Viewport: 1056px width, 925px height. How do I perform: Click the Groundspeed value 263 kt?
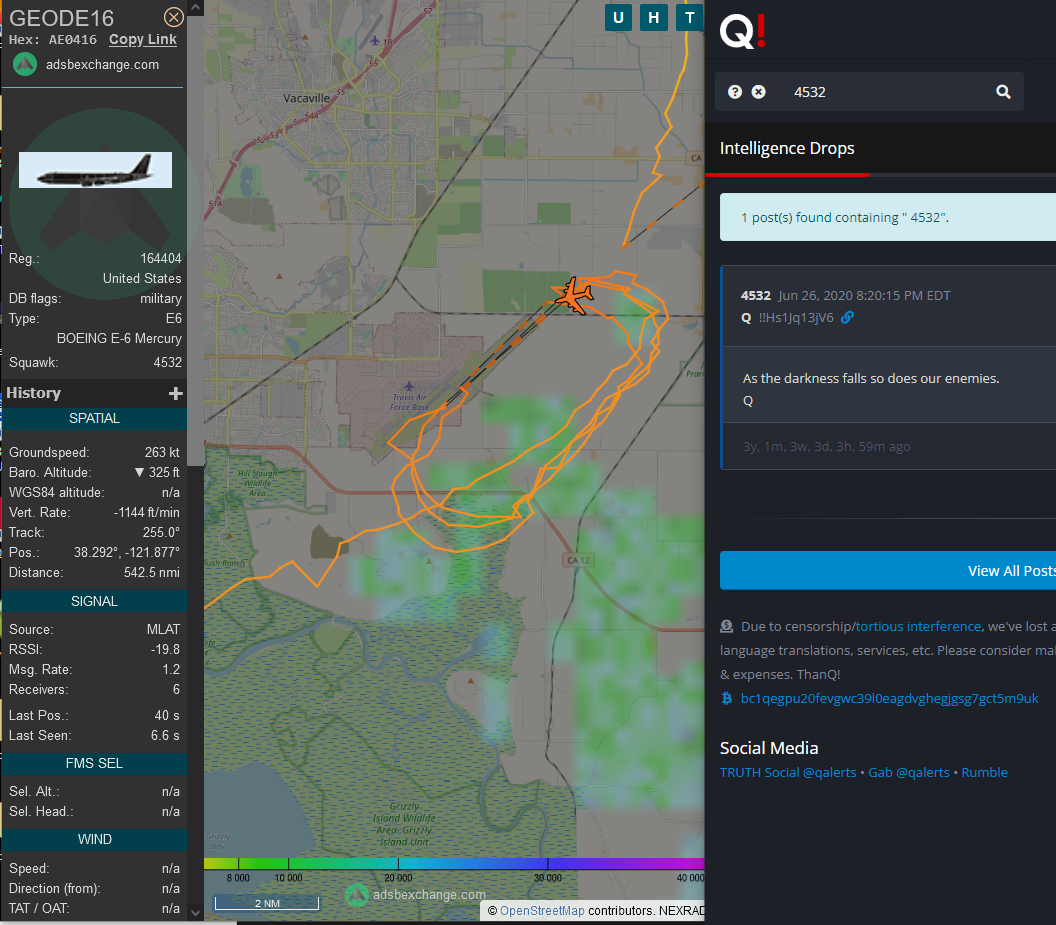click(162, 453)
